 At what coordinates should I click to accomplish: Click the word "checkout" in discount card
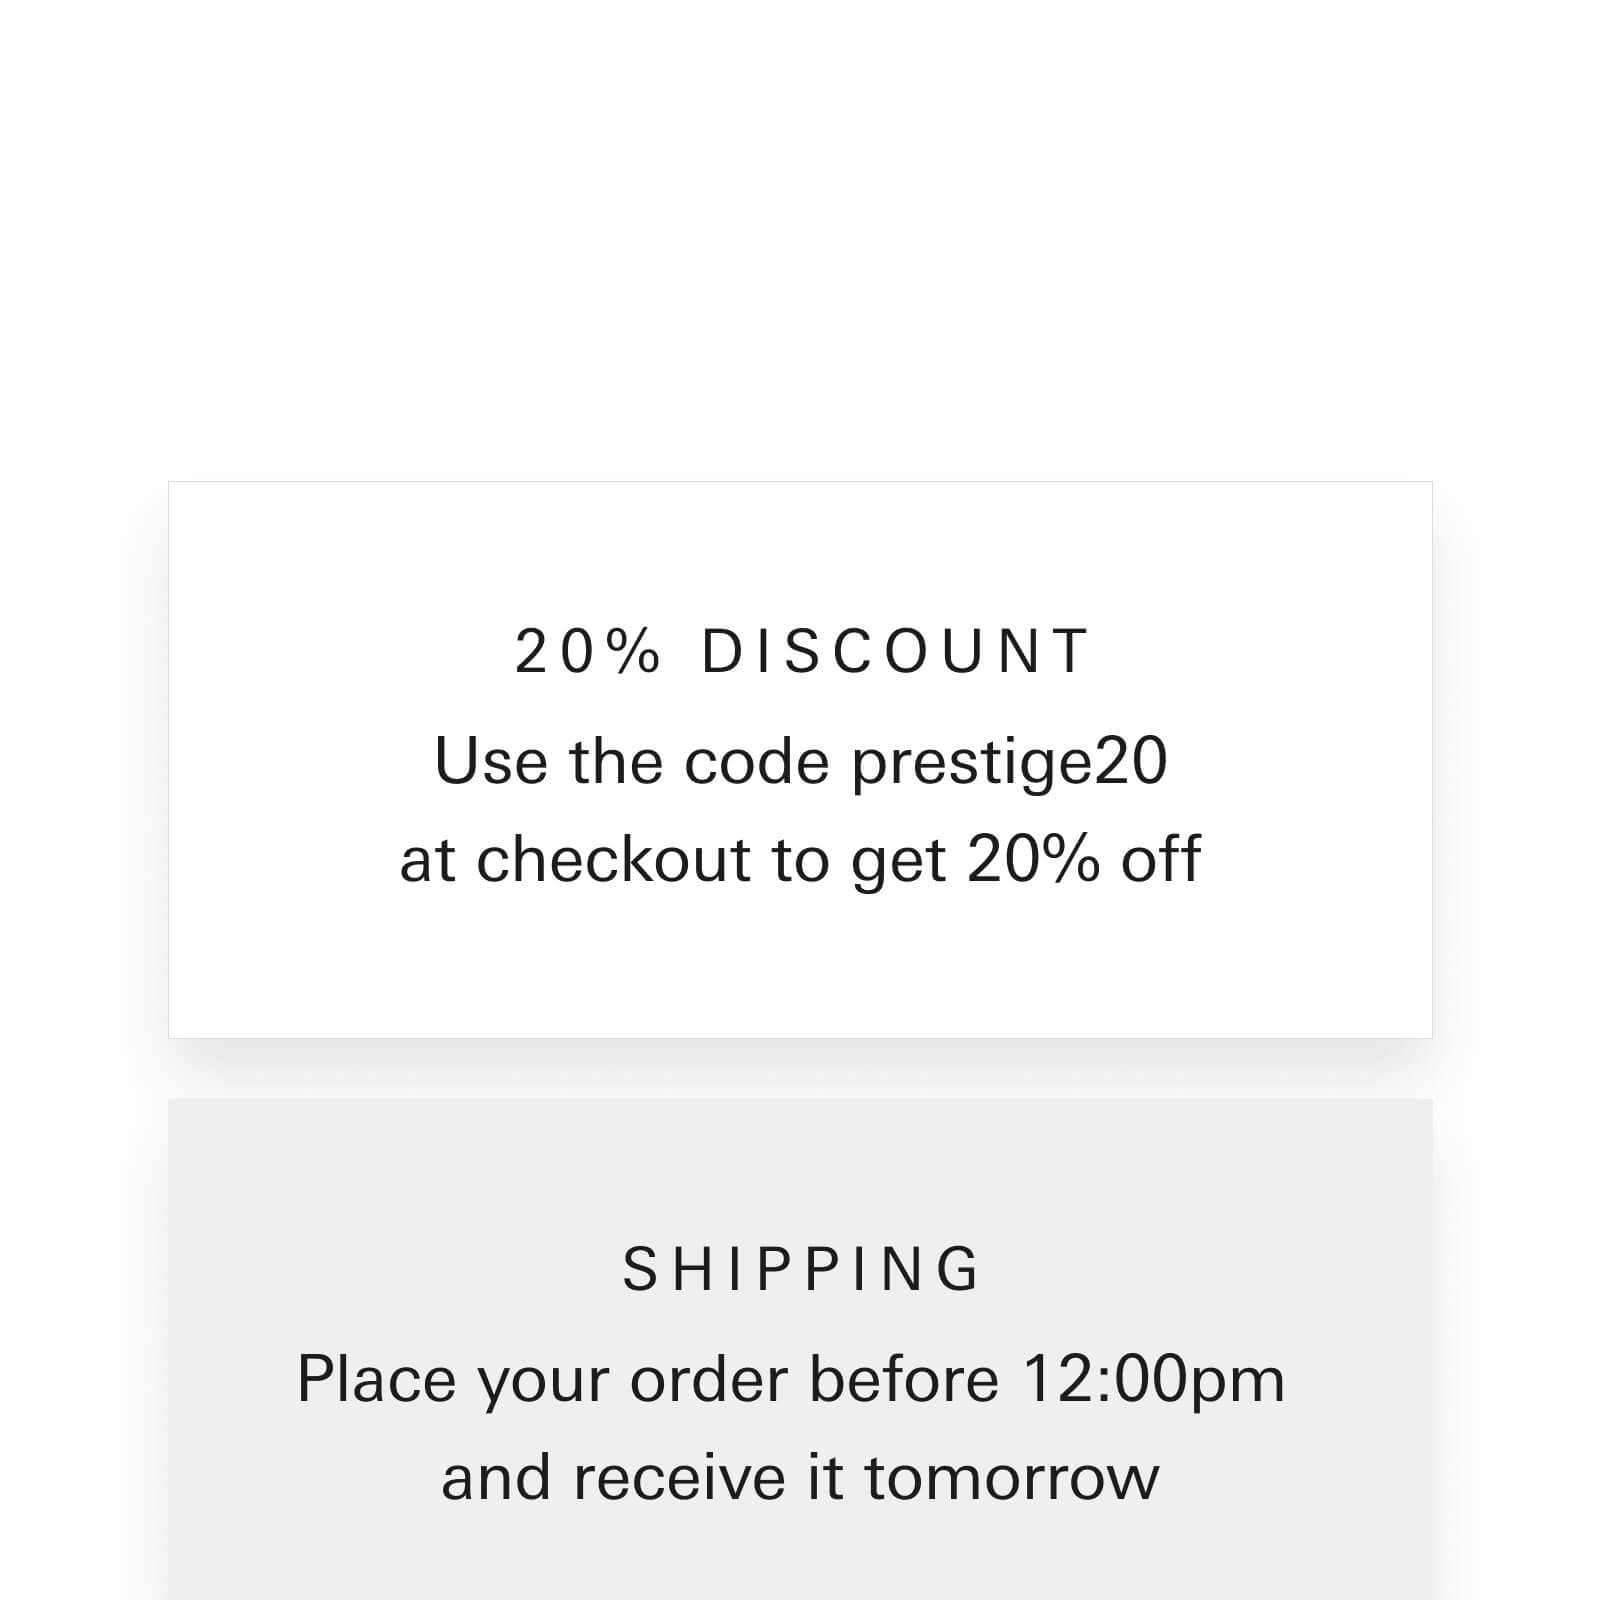coord(613,860)
